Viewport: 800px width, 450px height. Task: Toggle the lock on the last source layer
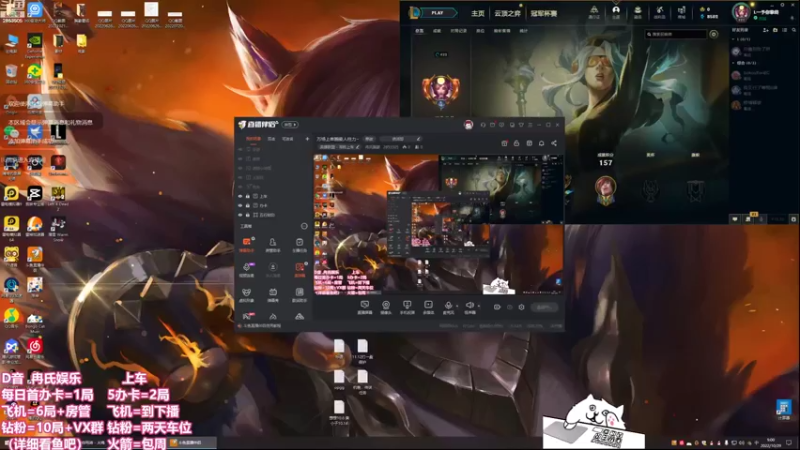[247, 215]
